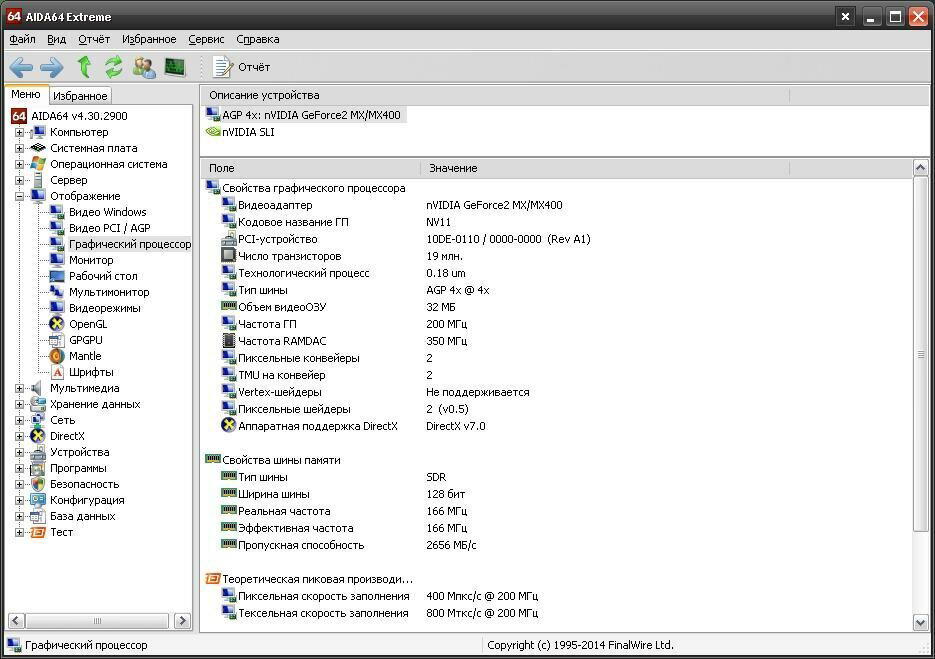Click the sidebar horizontal scroll right arrow
Viewport: 935px width, 659px height.
182,621
